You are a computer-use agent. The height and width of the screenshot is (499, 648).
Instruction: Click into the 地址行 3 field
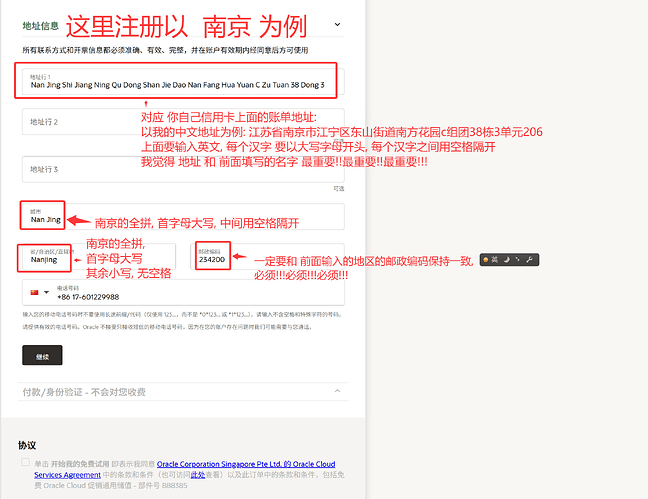click(183, 169)
